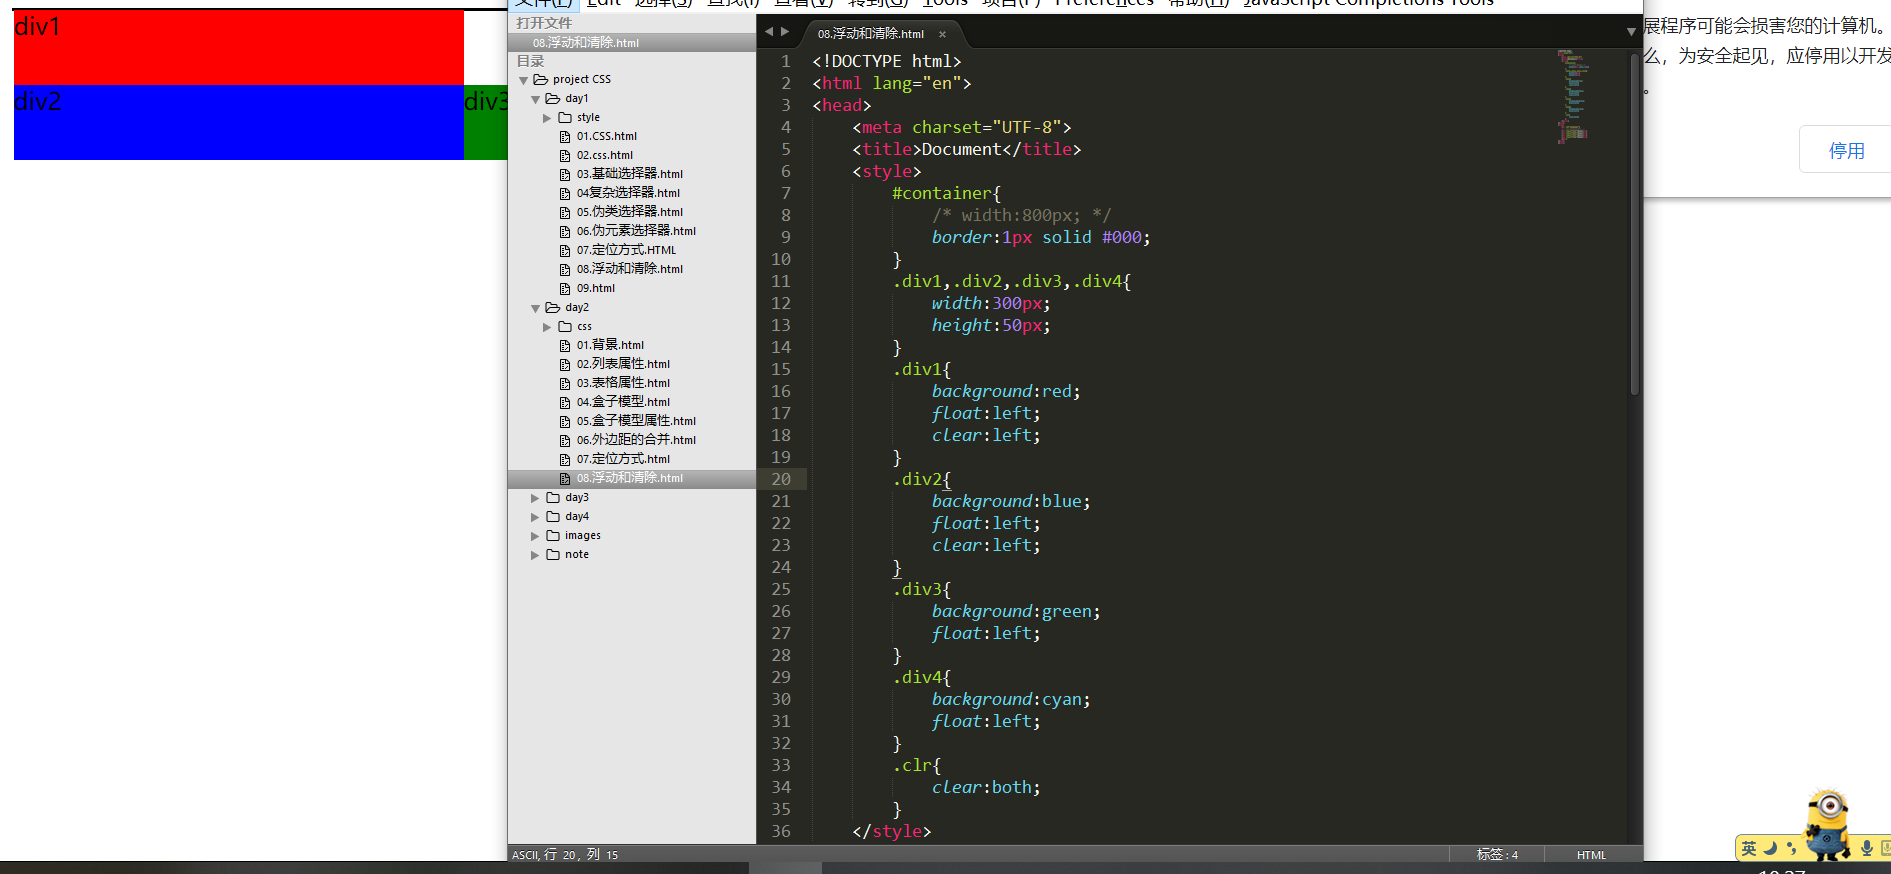
Task: Select 08.浮动和清除.html under open files
Action: point(632,43)
